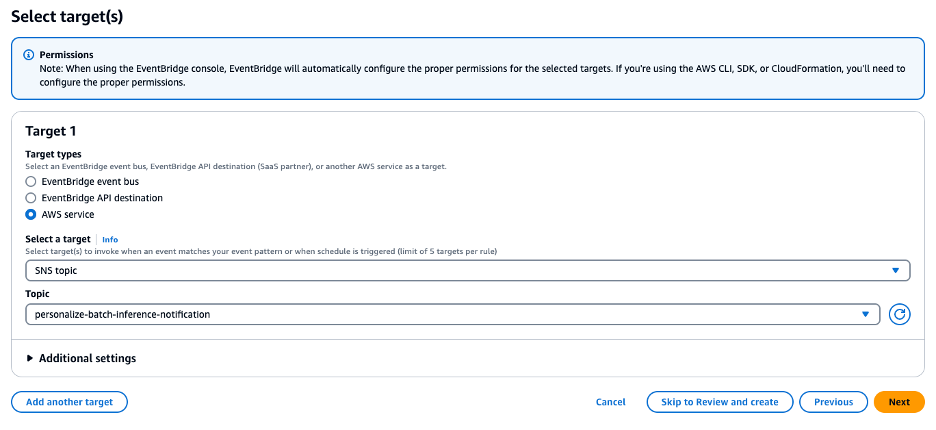Click the SNS topic dropdown arrow
The height and width of the screenshot is (430, 936).
tap(895, 271)
